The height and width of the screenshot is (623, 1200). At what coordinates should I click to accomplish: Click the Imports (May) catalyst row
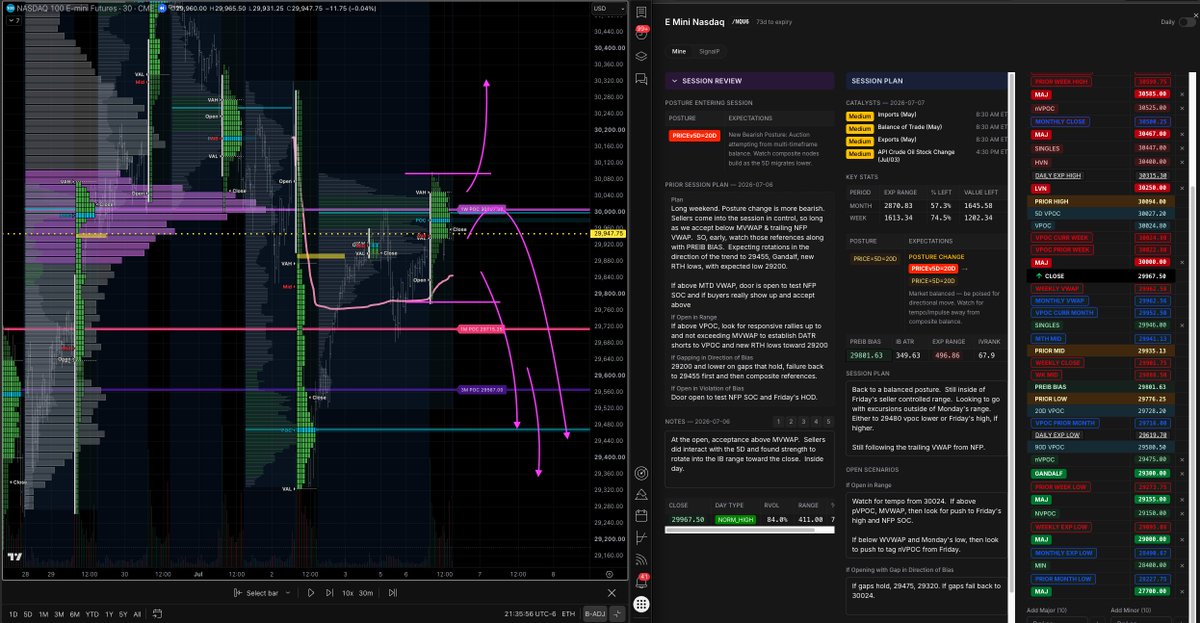pos(927,115)
